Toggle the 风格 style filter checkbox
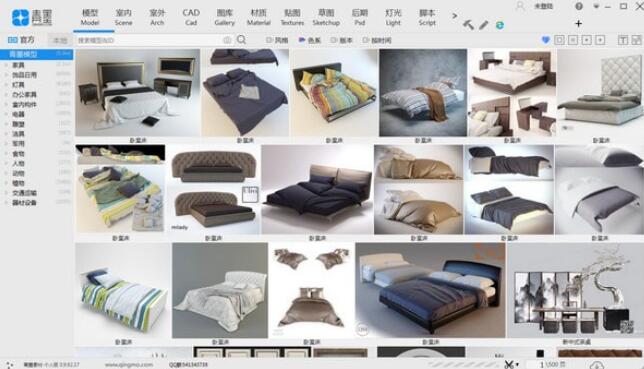The width and height of the screenshot is (644, 369). 269,40
